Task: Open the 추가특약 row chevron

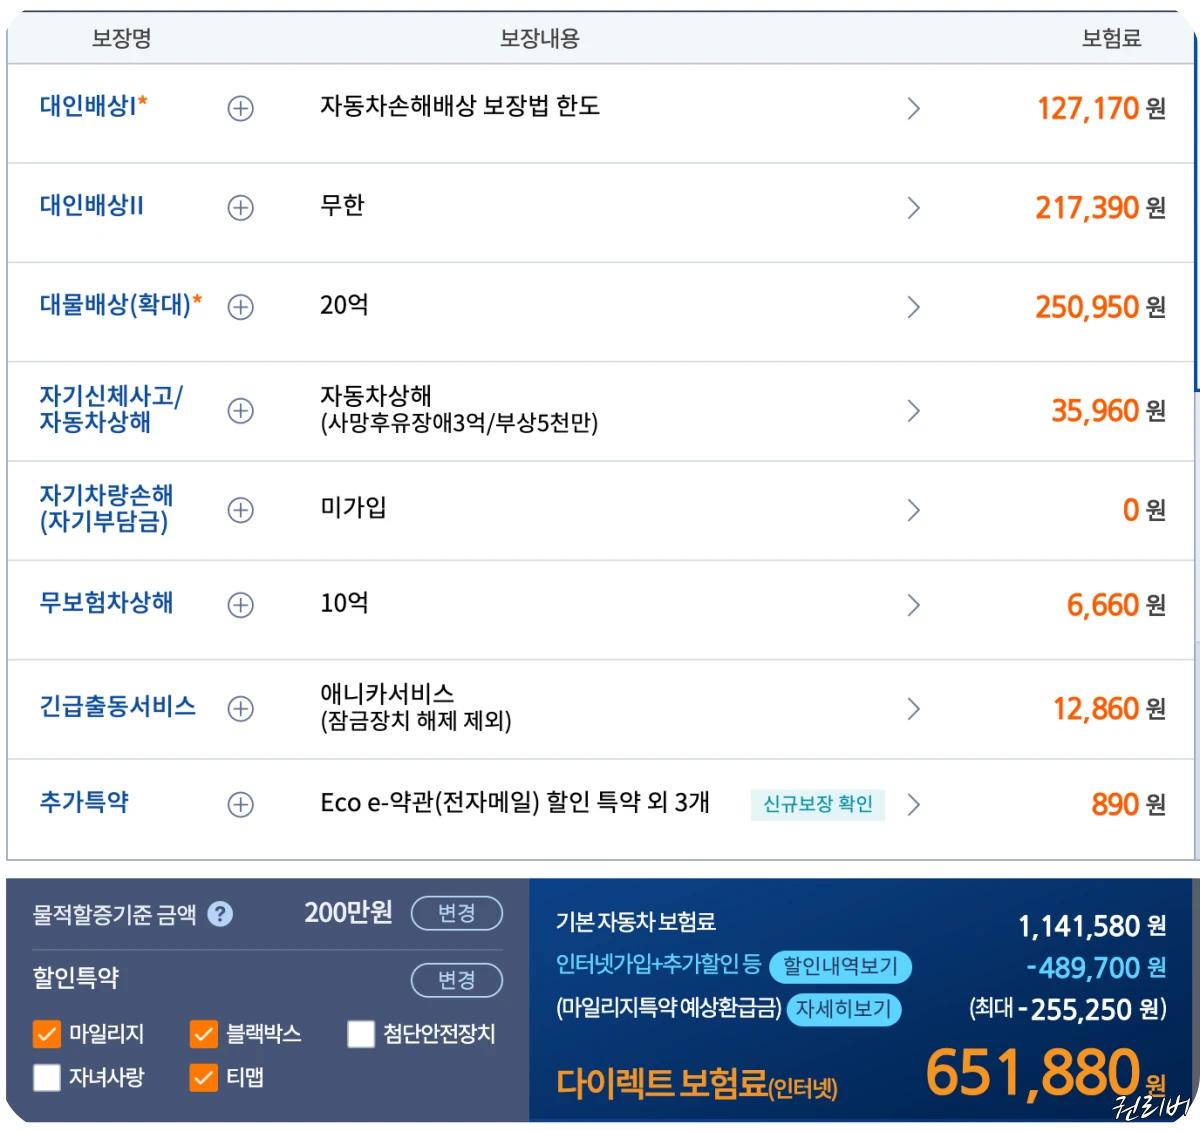Action: 913,804
